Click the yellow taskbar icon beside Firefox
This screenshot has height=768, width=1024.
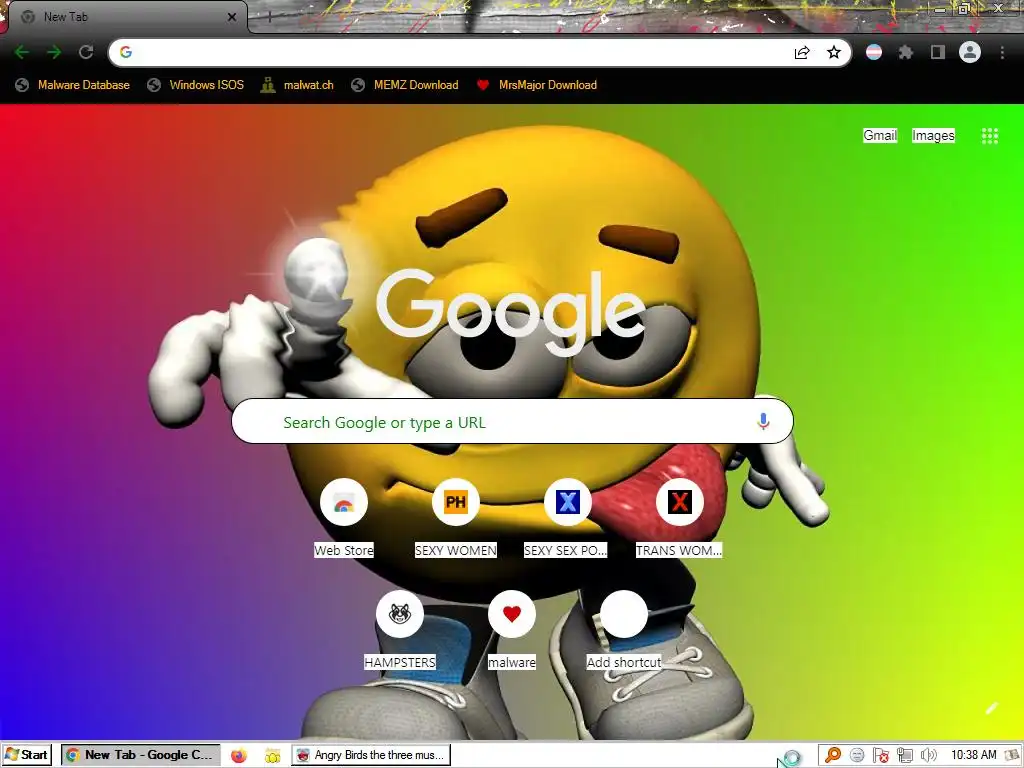tap(272, 756)
